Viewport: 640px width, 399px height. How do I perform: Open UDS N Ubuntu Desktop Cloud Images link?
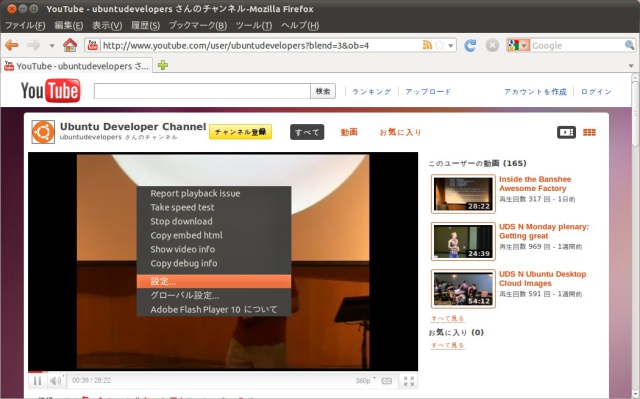(542, 279)
